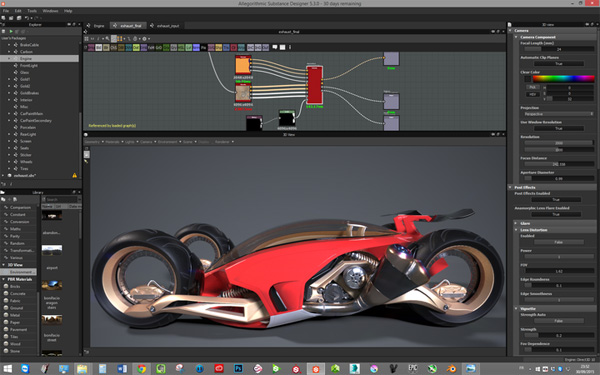The width and height of the screenshot is (600, 375).
Task: Launch Blender from the Windows taskbar
Action: pos(452,368)
